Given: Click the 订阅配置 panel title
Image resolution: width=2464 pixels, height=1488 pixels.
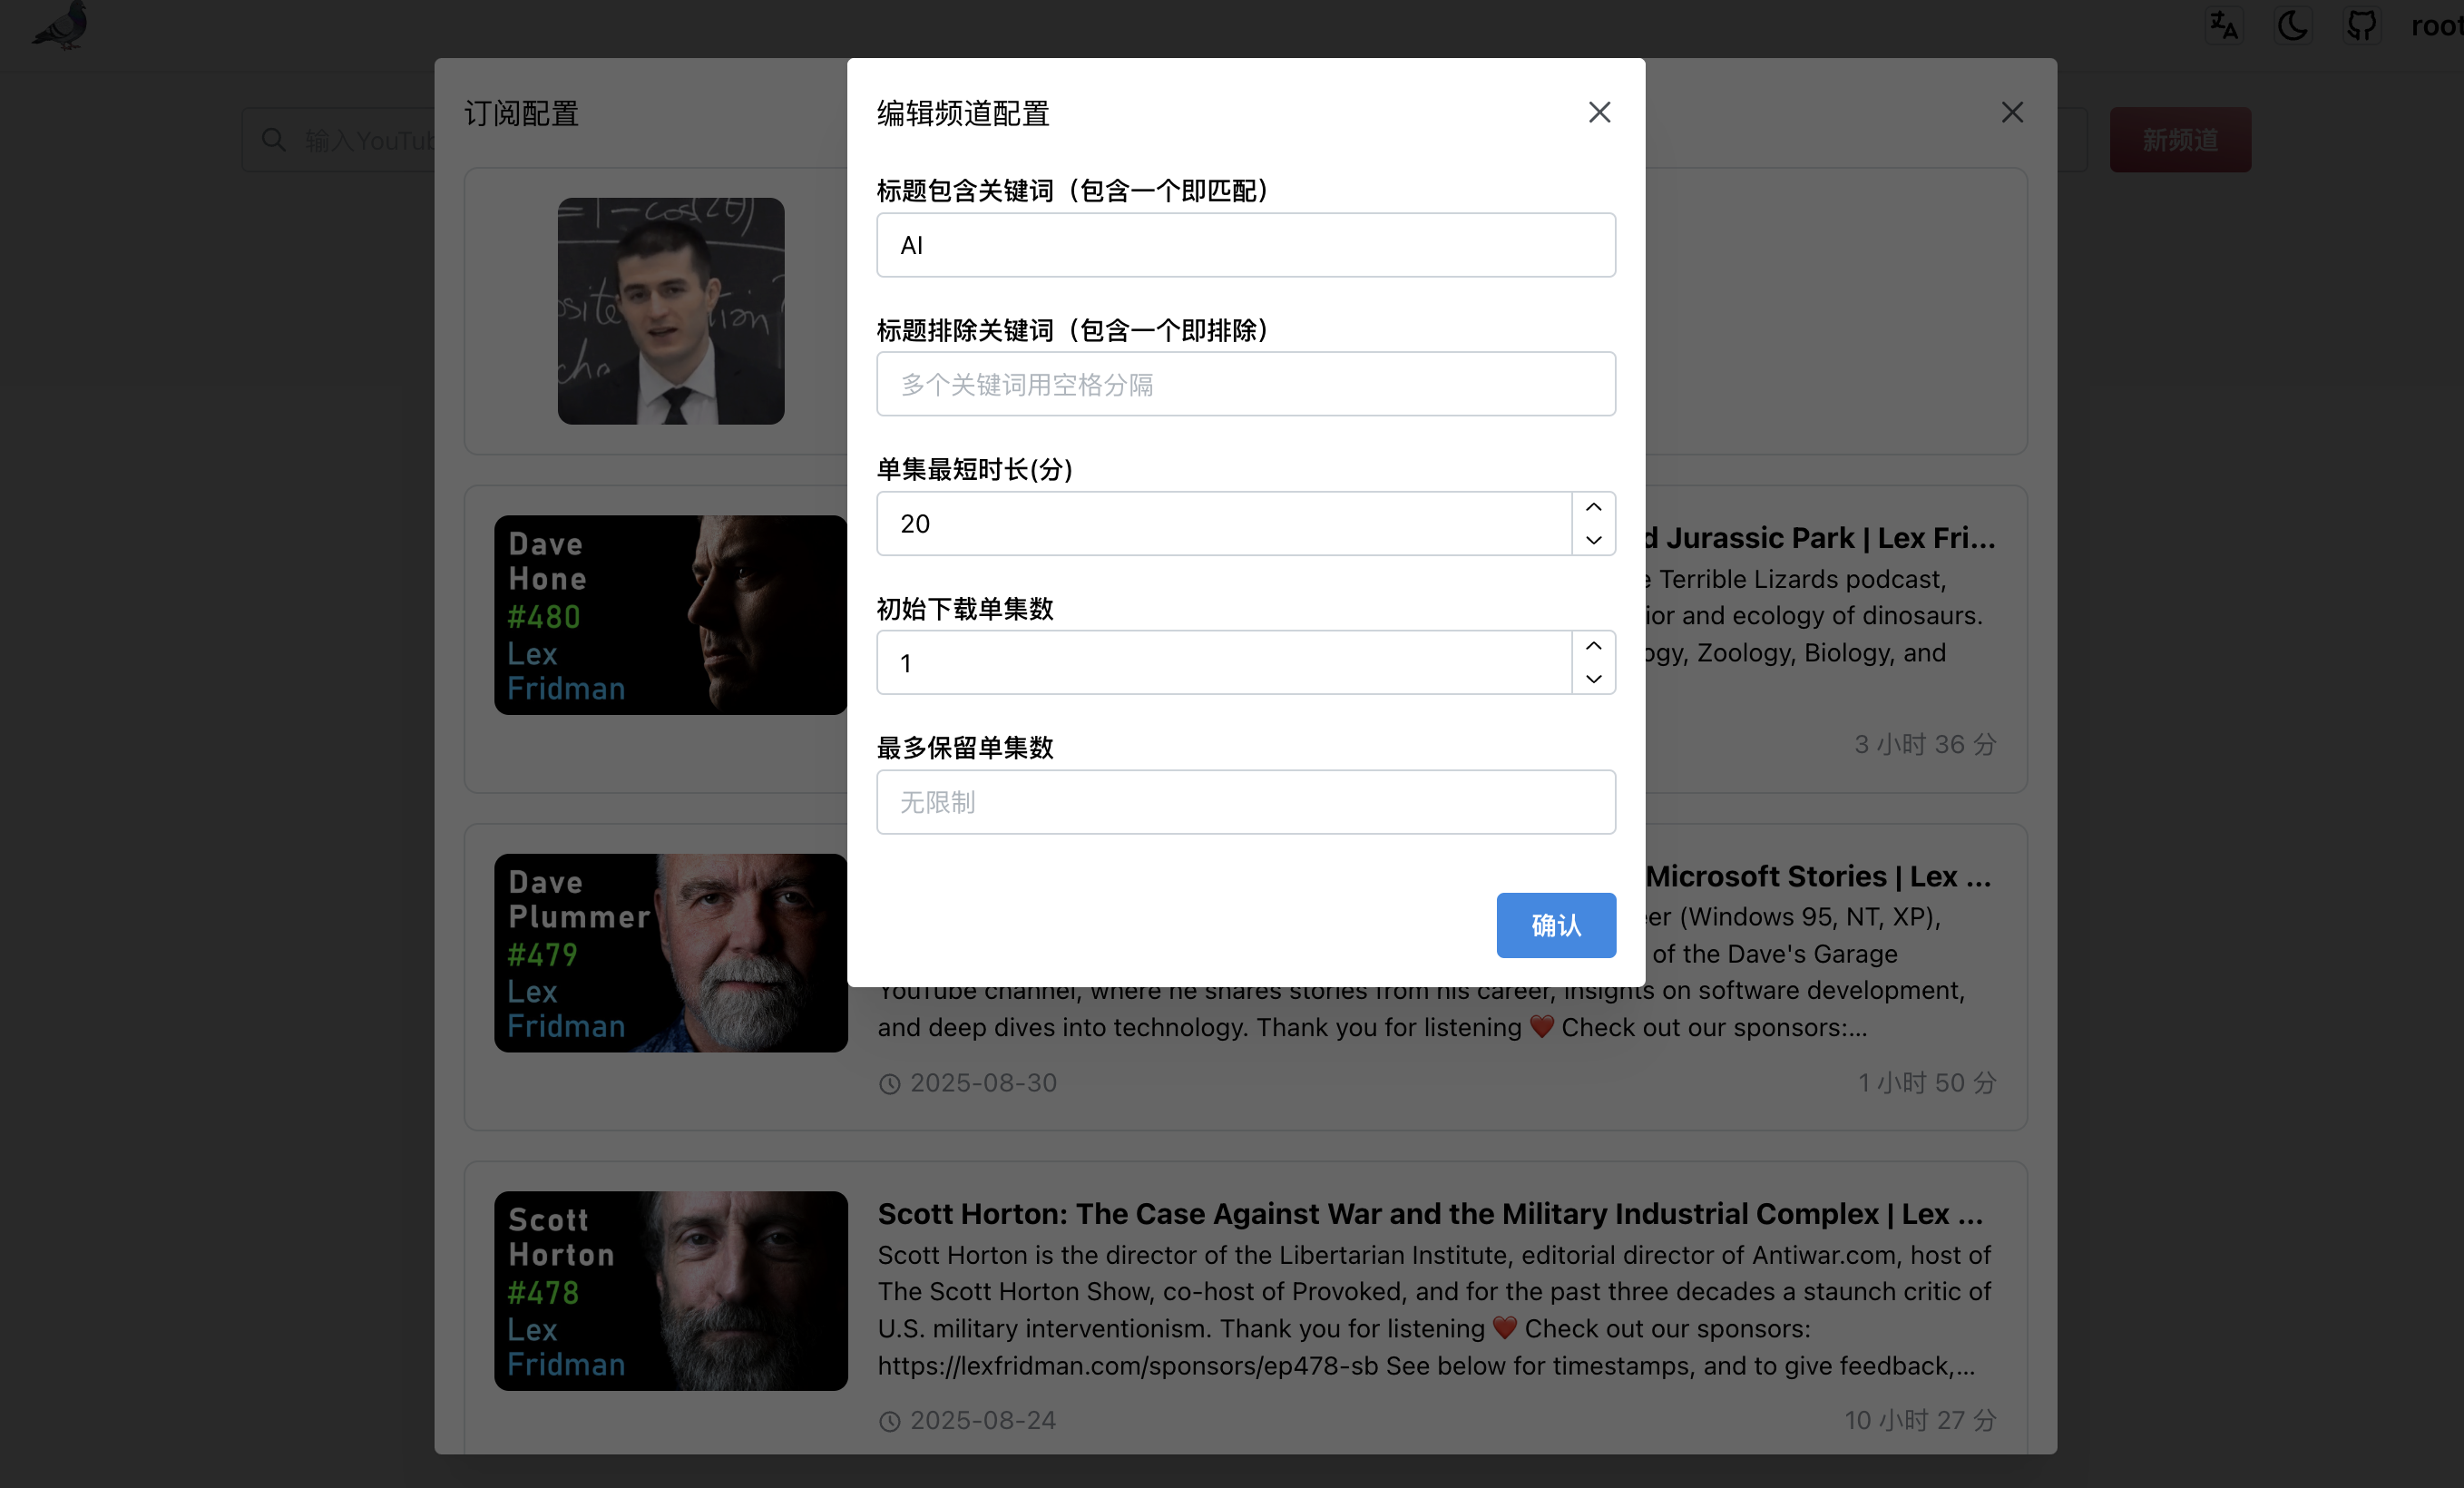Looking at the screenshot, I should tap(521, 113).
